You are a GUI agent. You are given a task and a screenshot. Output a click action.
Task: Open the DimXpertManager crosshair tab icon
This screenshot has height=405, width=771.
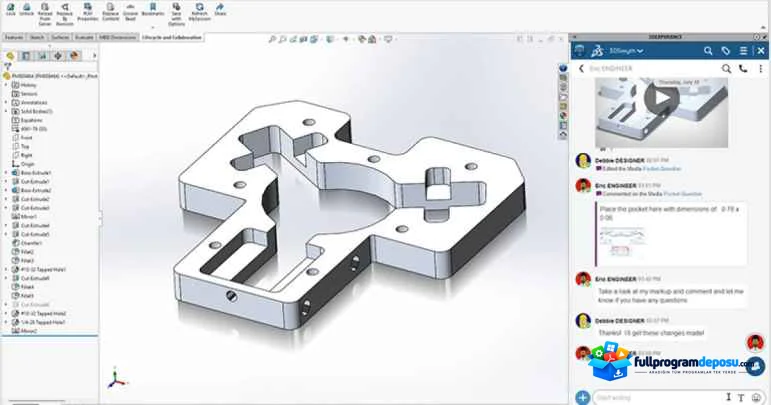click(58, 56)
